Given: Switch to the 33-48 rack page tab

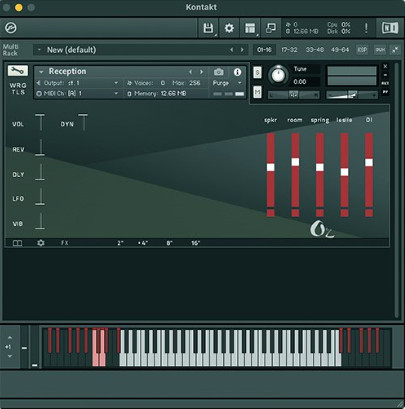Looking at the screenshot, I should pyautogui.click(x=315, y=50).
